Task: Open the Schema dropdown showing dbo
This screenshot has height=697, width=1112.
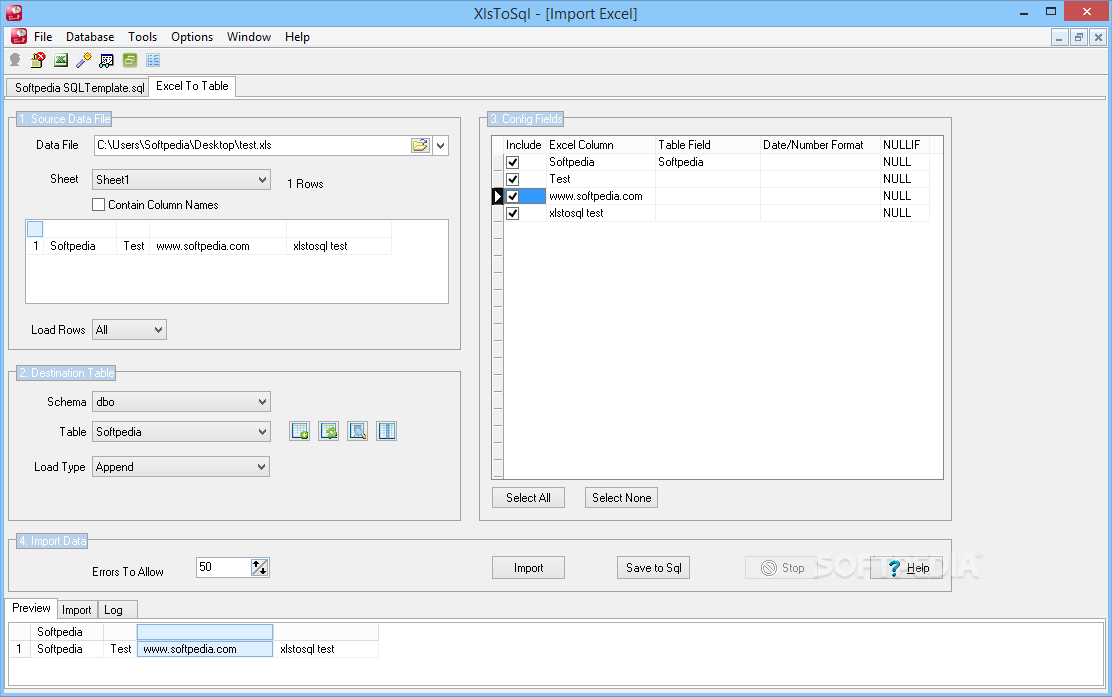Action: [182, 402]
